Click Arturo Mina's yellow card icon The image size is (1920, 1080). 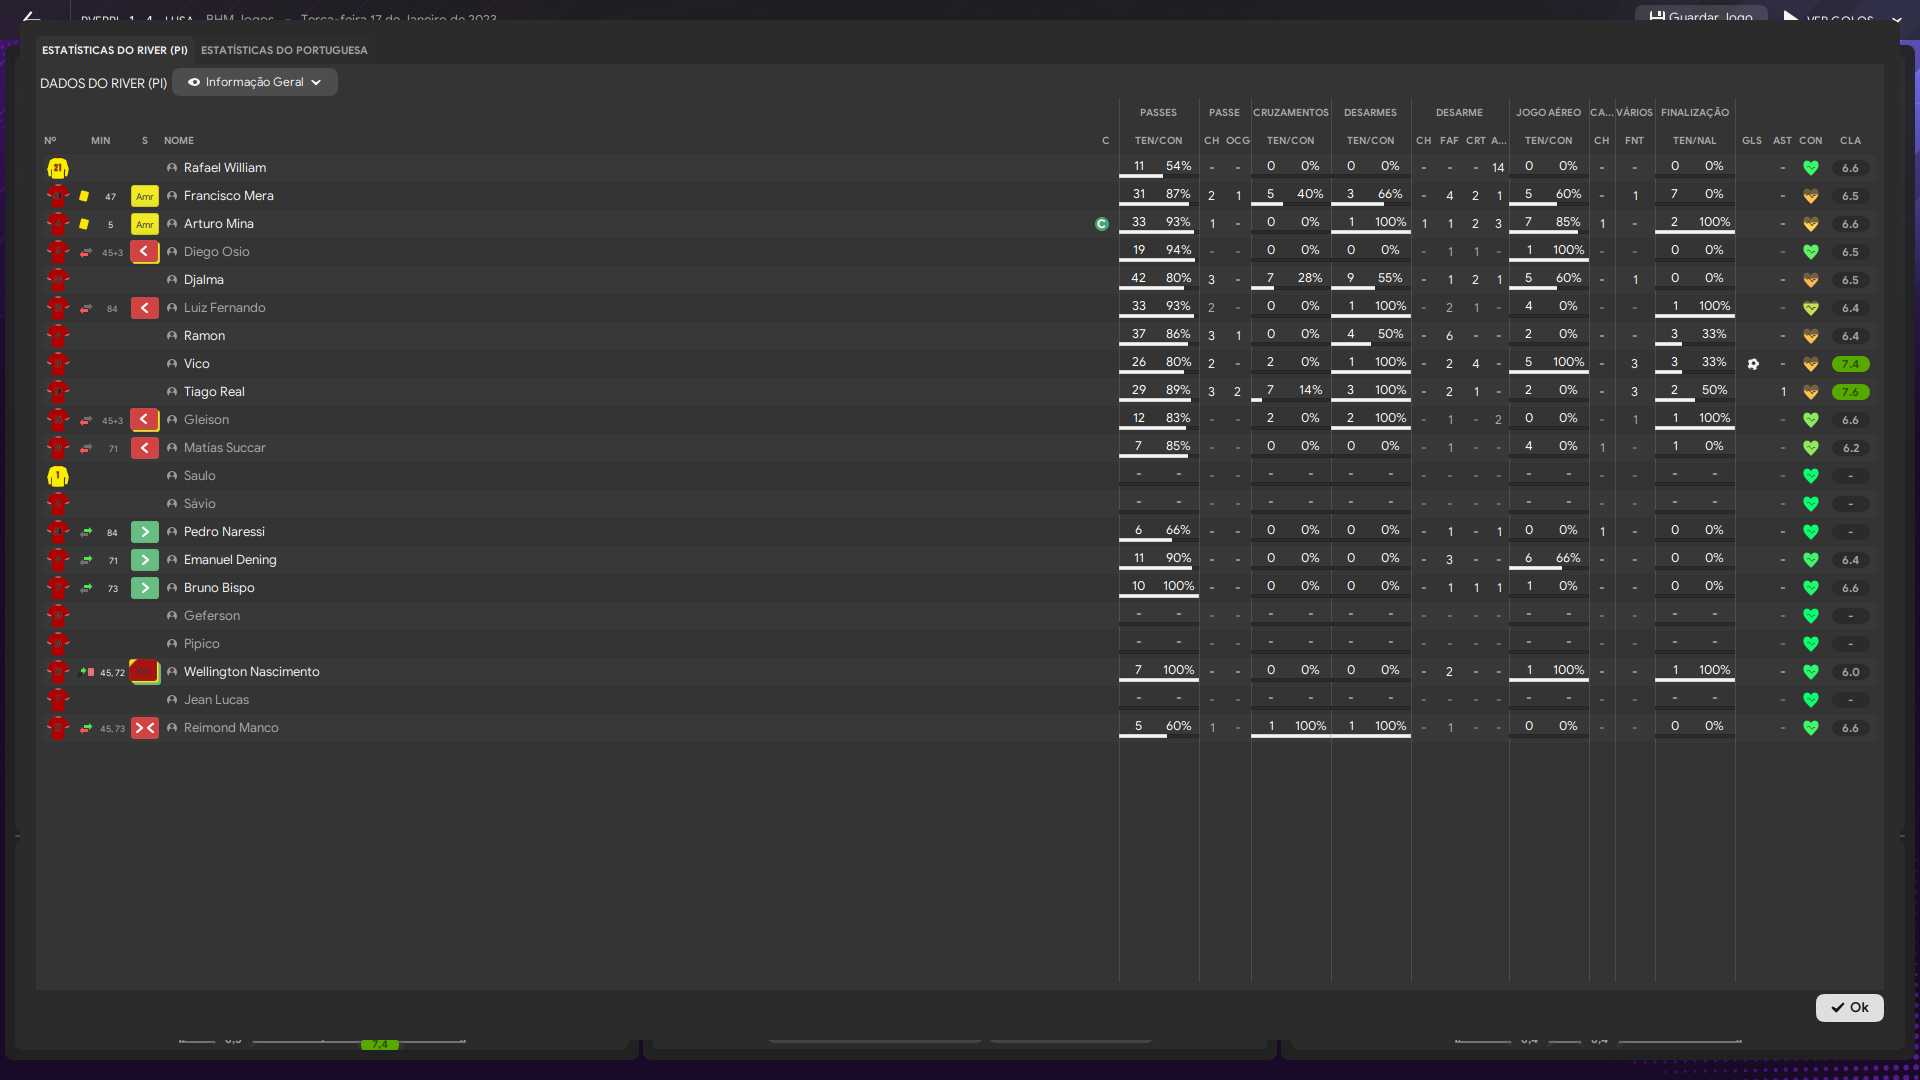(x=84, y=224)
